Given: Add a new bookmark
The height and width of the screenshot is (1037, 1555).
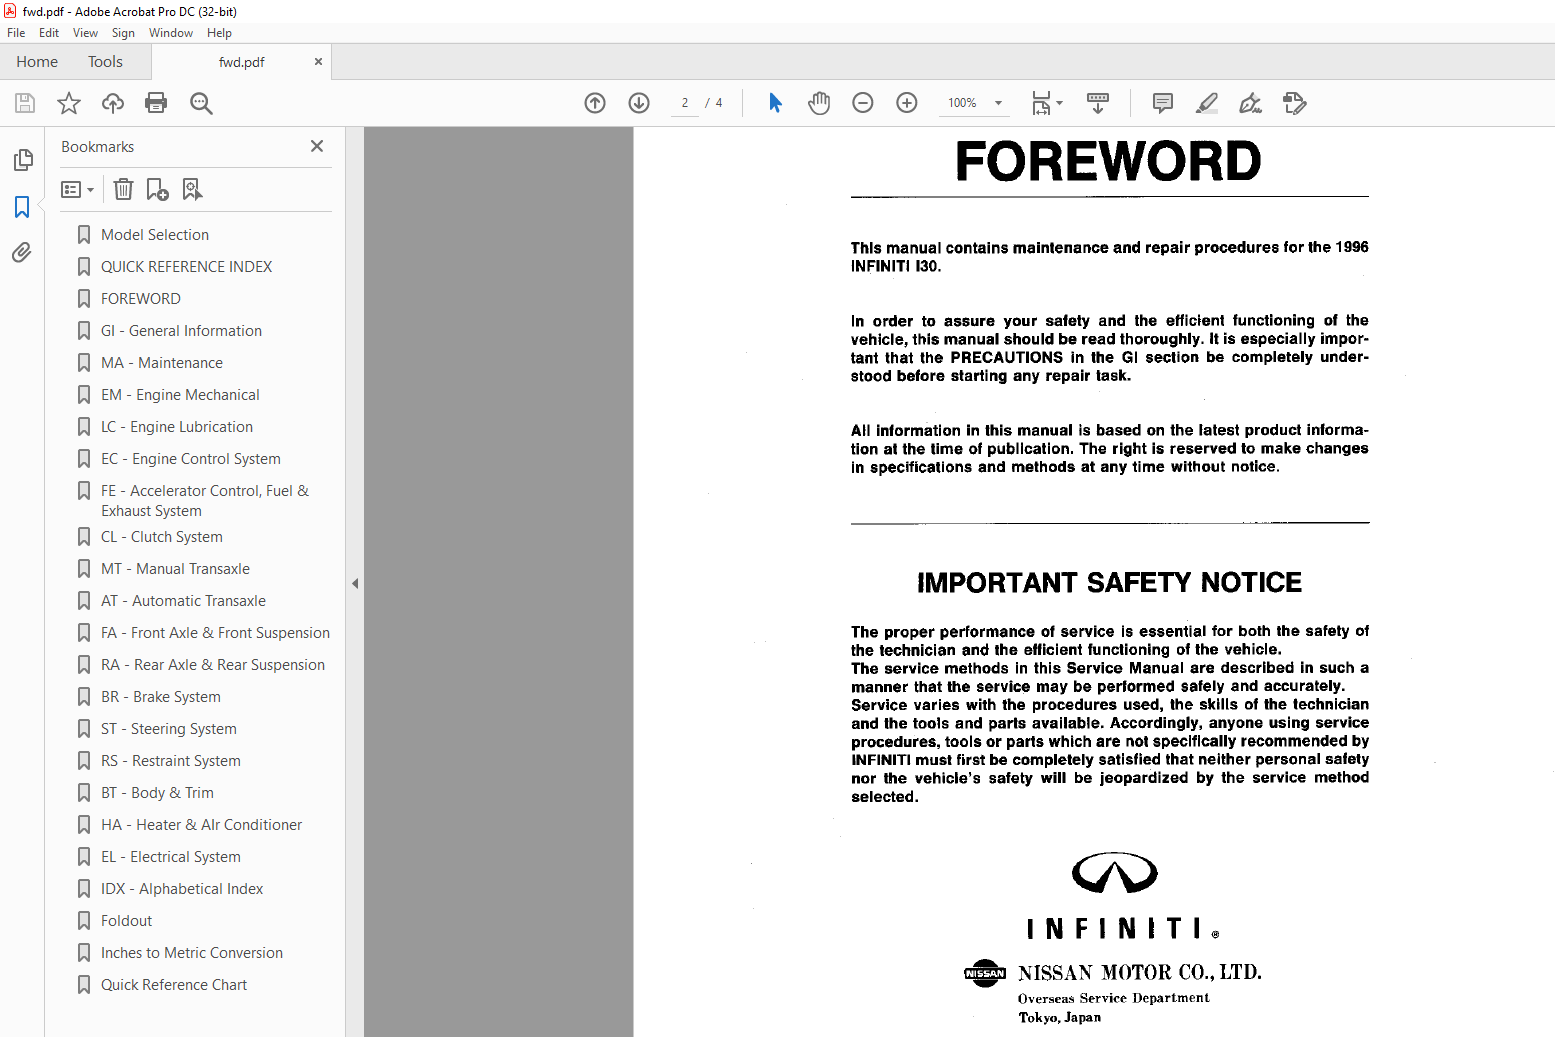Looking at the screenshot, I should pyautogui.click(x=157, y=189).
